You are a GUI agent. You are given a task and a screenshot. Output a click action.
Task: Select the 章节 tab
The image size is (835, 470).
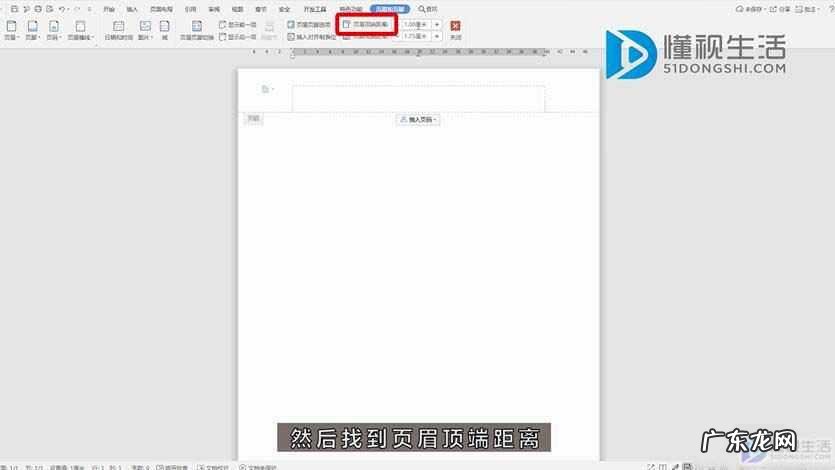click(x=260, y=10)
